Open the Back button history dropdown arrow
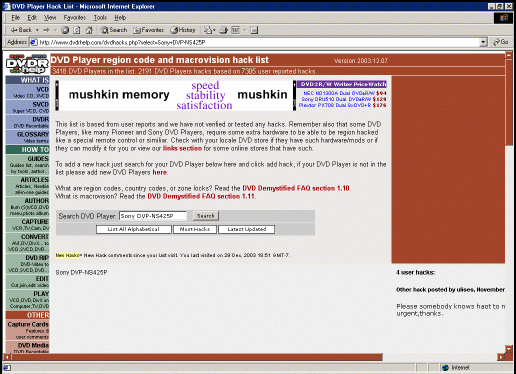Image resolution: width=516 pixels, height=374 pixels. 37,30
